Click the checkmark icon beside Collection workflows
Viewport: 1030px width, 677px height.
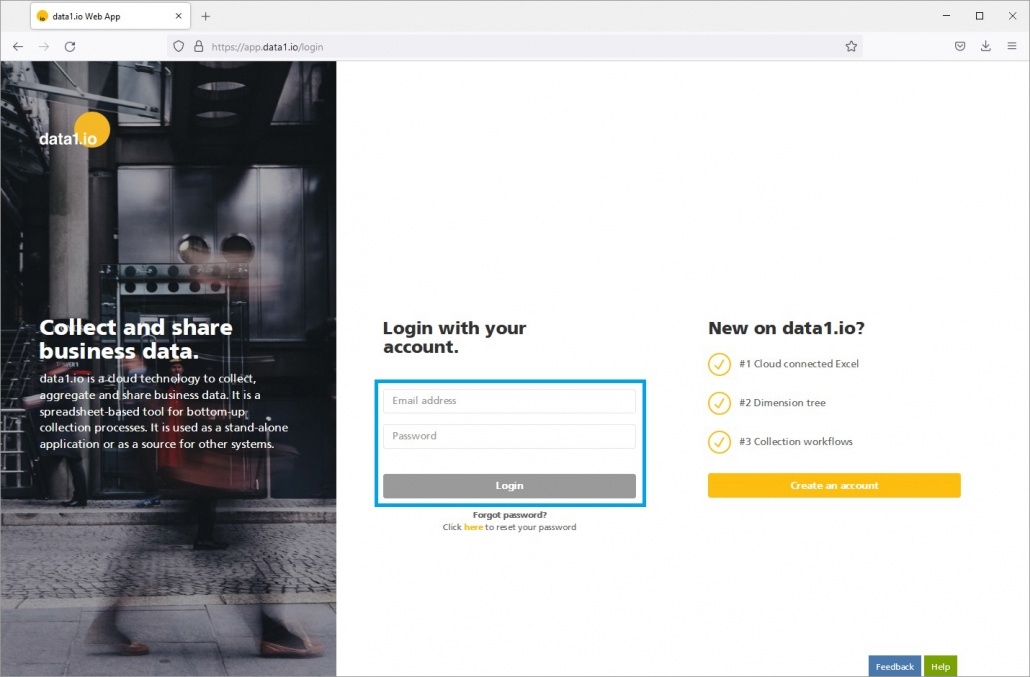[x=719, y=442]
